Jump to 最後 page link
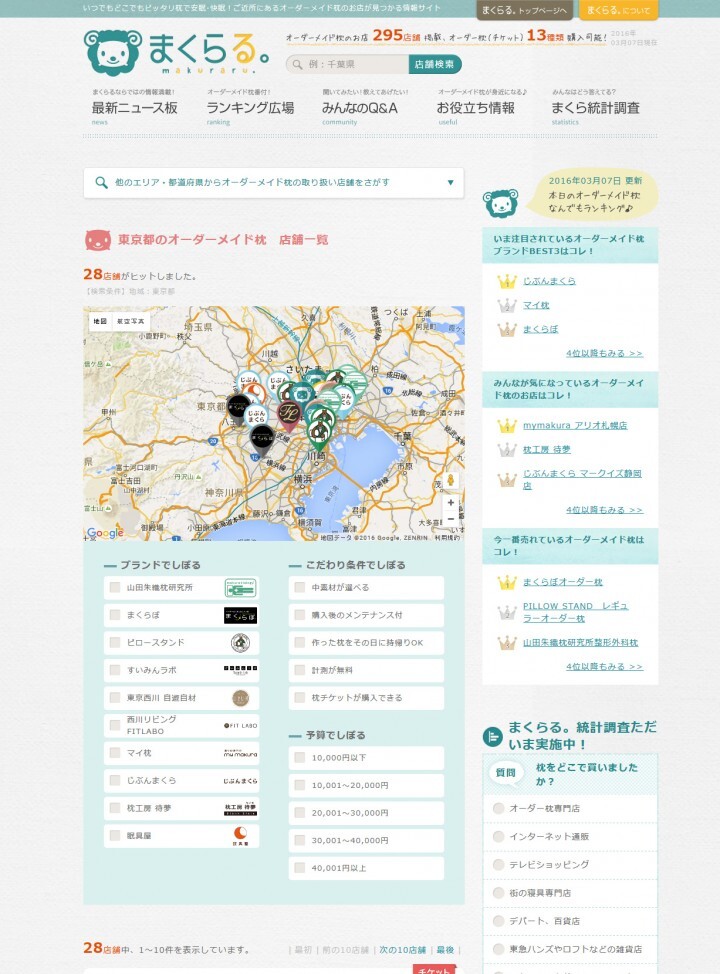This screenshot has width=720, height=974. coord(445,950)
